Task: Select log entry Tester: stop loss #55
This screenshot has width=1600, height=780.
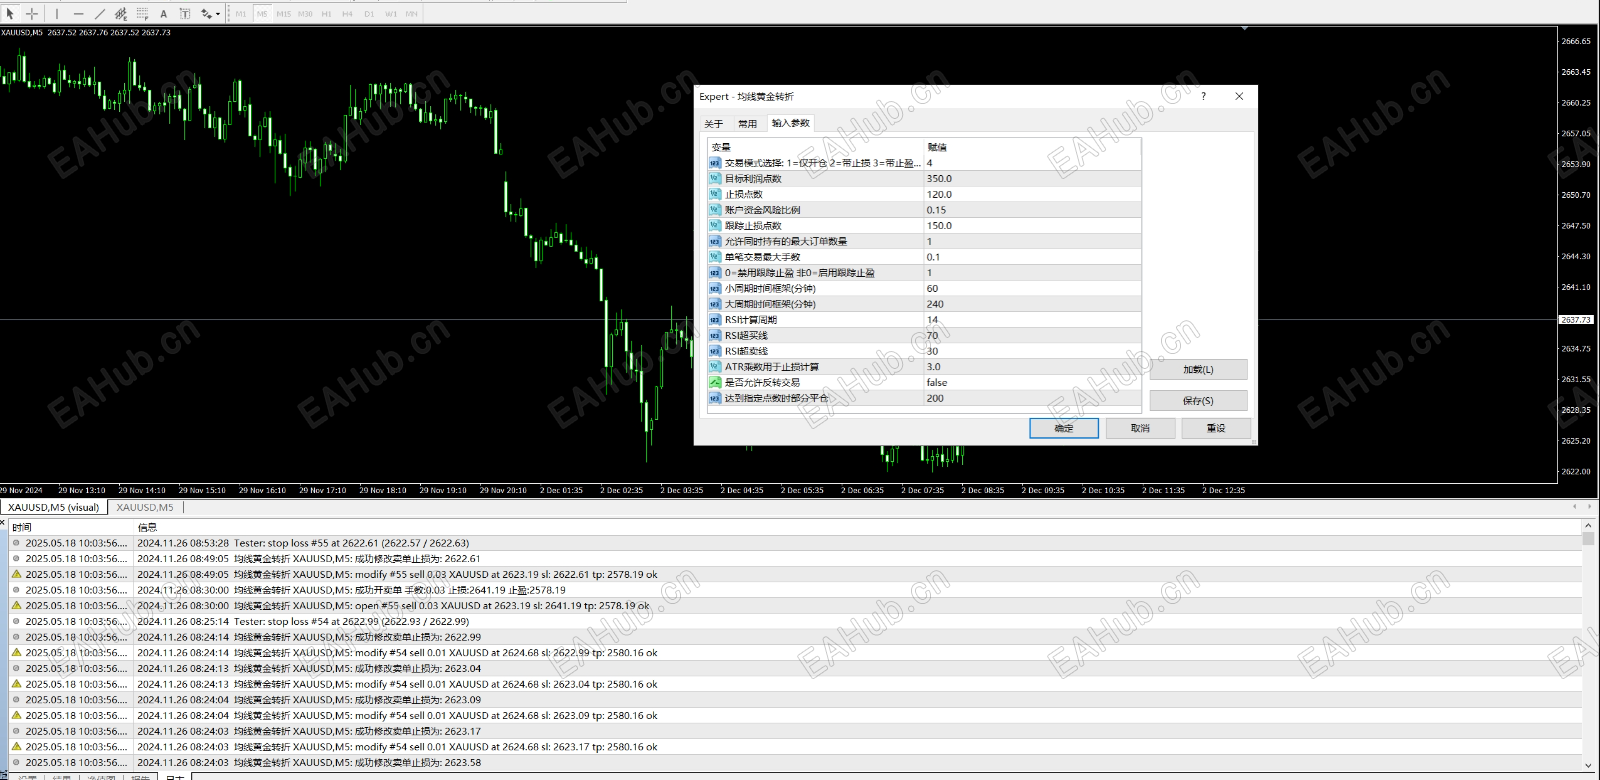Action: tap(795, 543)
